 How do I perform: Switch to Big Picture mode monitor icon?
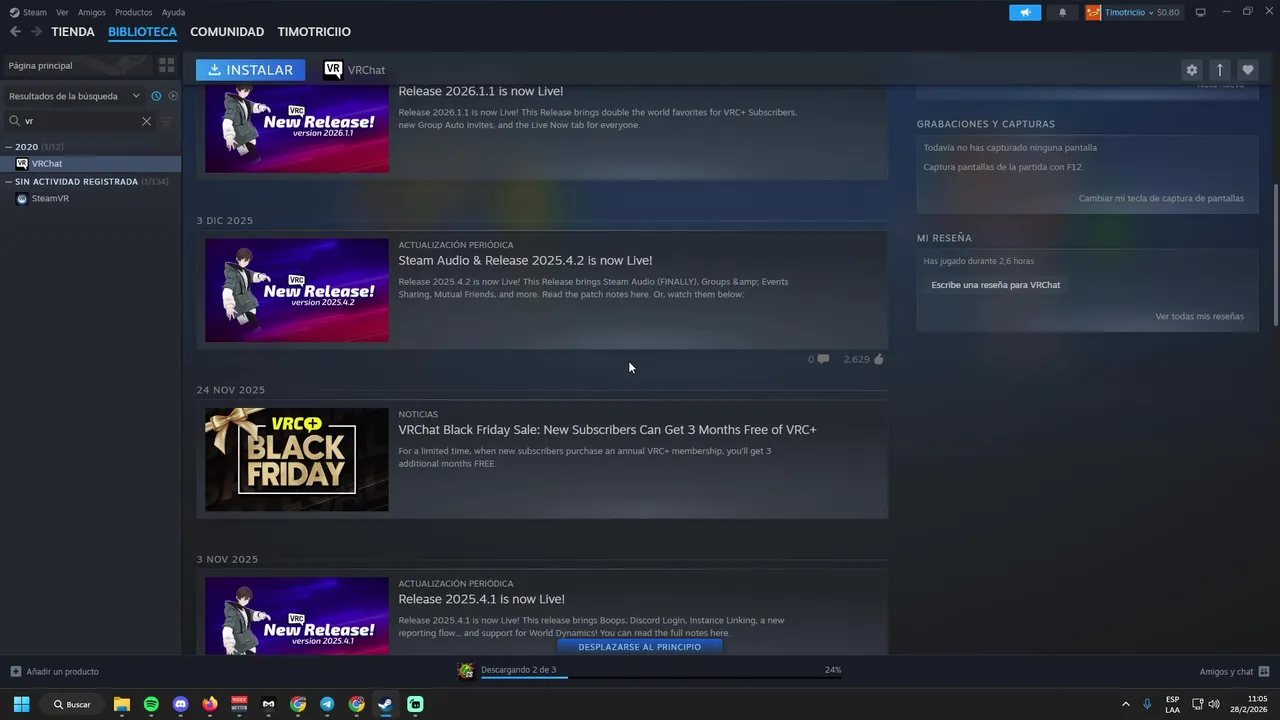point(1201,12)
